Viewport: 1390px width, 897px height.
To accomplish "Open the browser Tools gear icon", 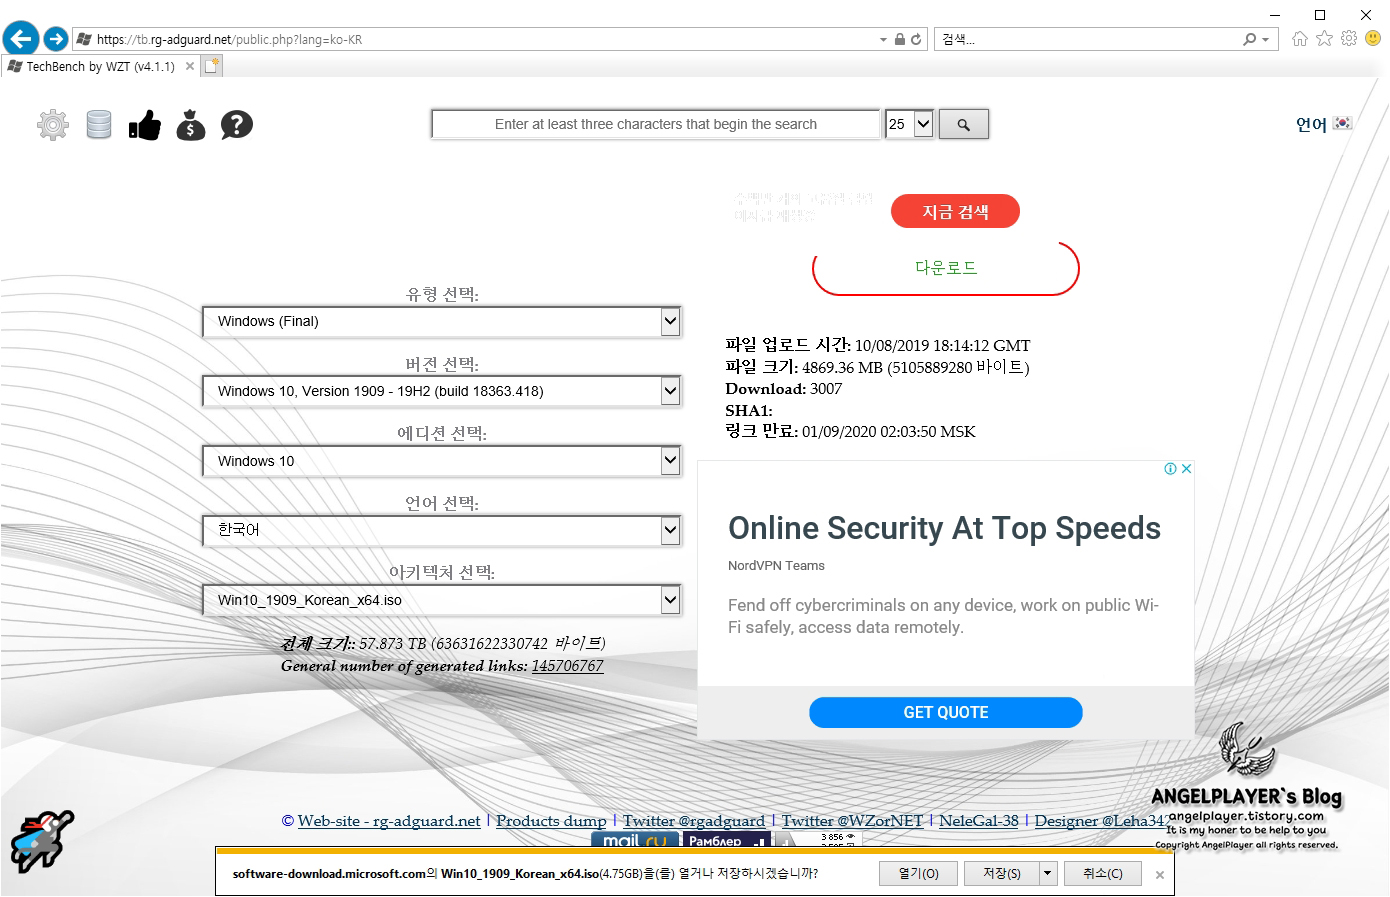I will pos(1349,39).
